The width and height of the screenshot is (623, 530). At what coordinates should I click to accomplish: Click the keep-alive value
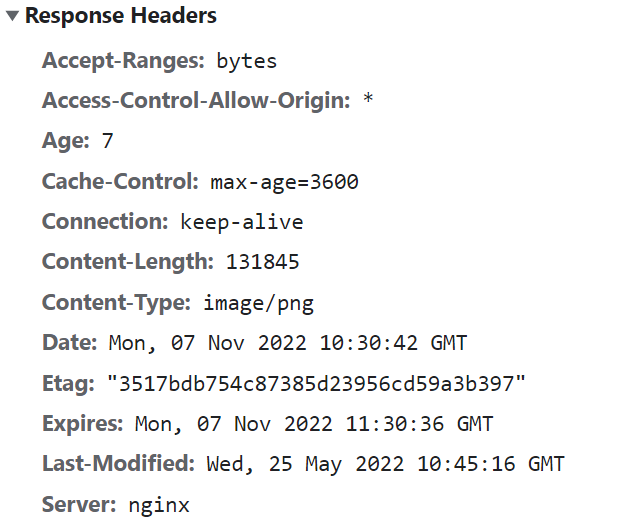click(242, 223)
